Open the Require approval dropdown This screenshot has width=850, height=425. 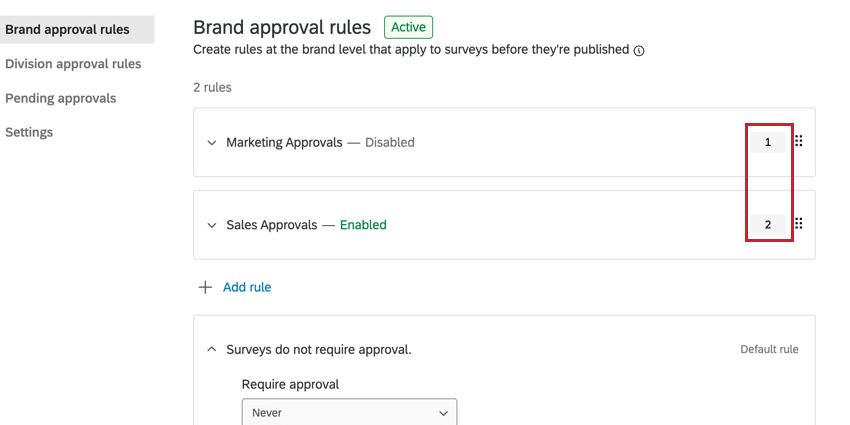pos(349,412)
